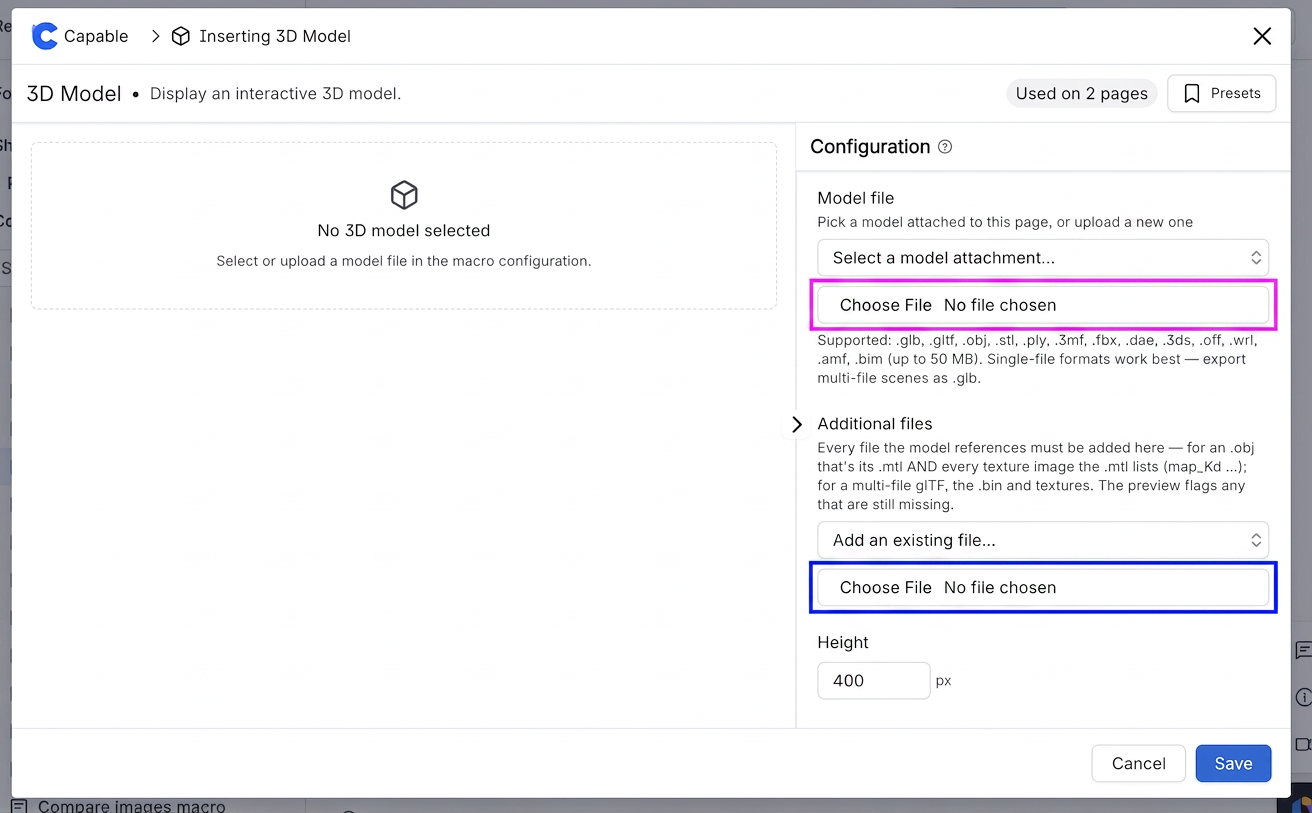This screenshot has width=1312, height=813.
Task: Open the Select a model attachment dropdown
Action: click(1043, 258)
